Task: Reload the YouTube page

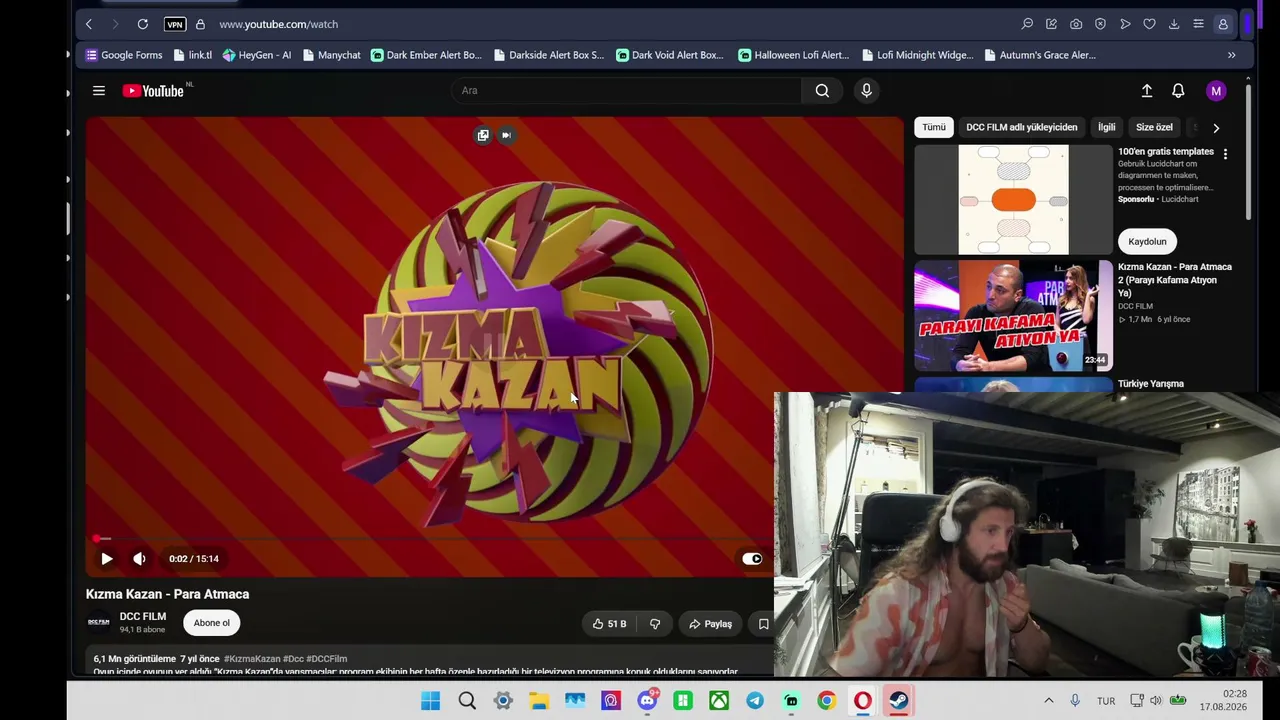Action: [143, 24]
